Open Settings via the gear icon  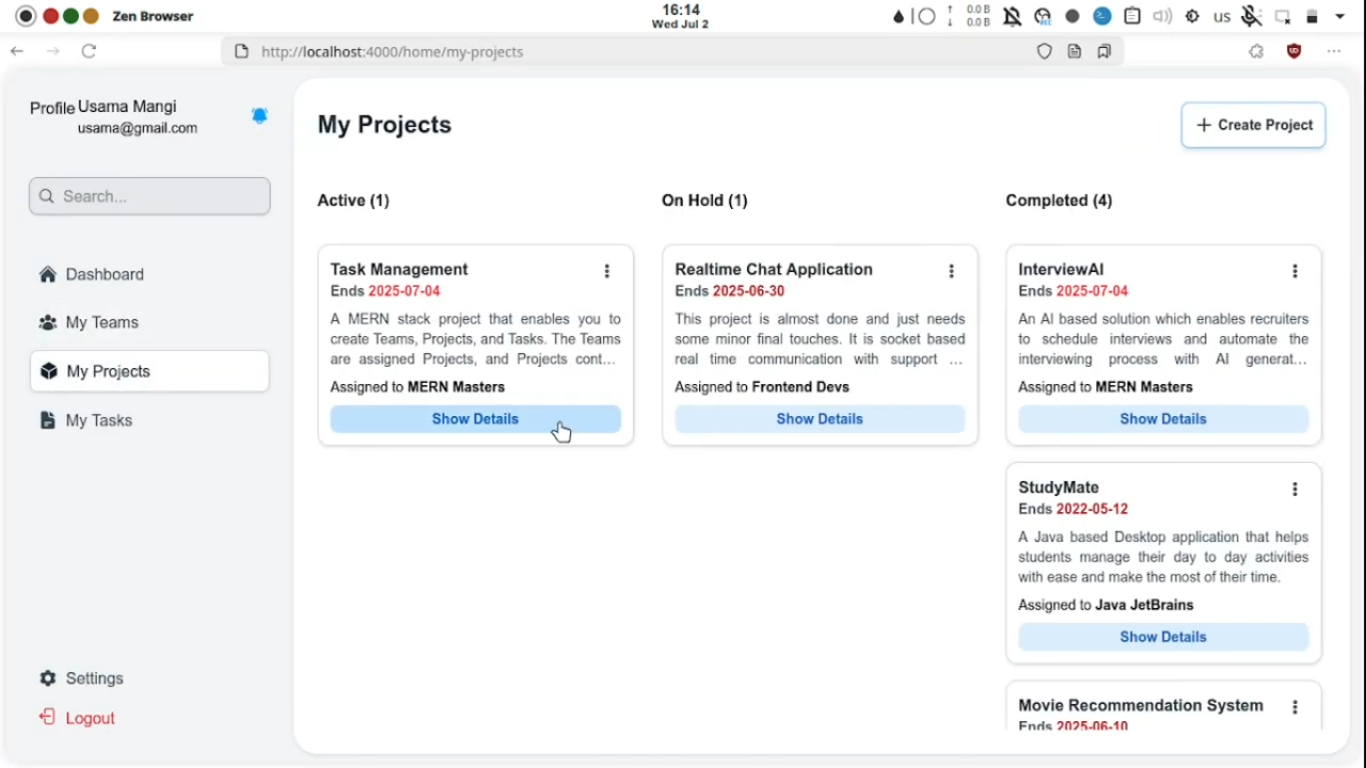pyautogui.click(x=47, y=678)
